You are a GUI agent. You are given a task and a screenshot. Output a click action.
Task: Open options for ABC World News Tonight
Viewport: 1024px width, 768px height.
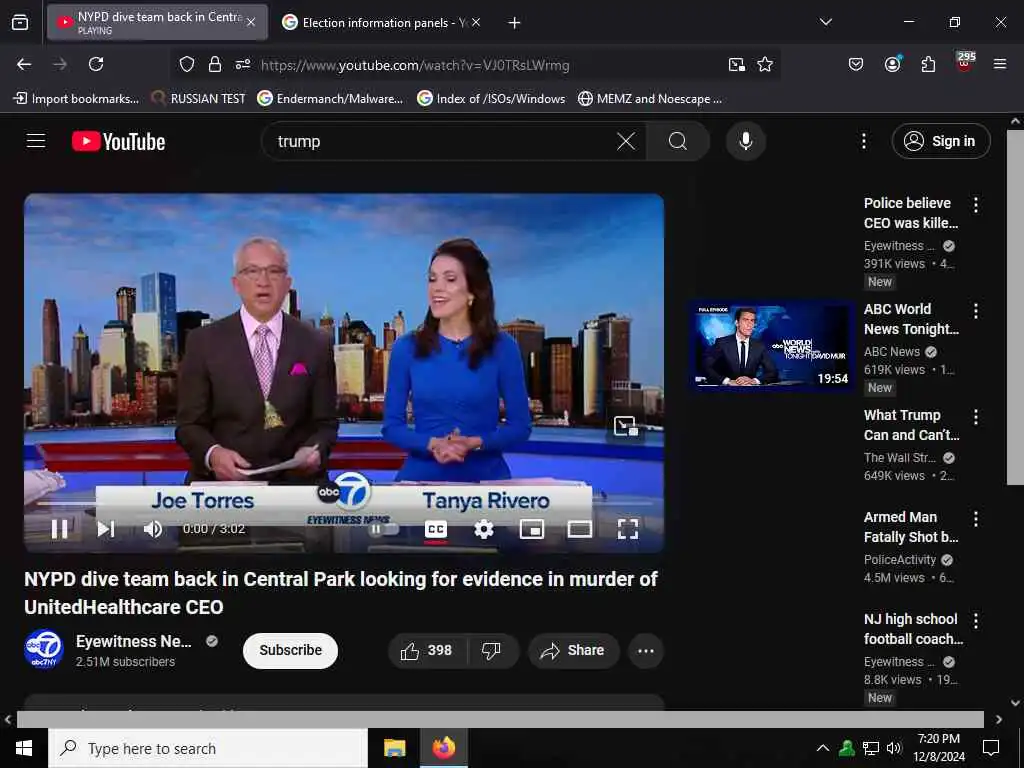(976, 311)
